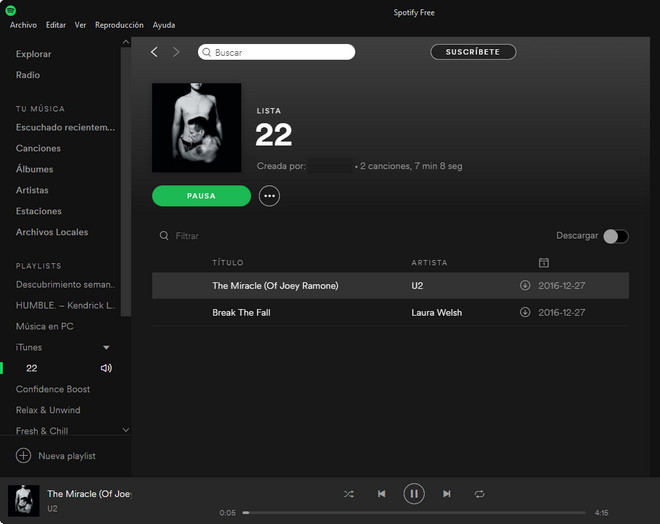Image resolution: width=660 pixels, height=524 pixels.
Task: Open Álbumes in the sidebar
Action: [35, 169]
